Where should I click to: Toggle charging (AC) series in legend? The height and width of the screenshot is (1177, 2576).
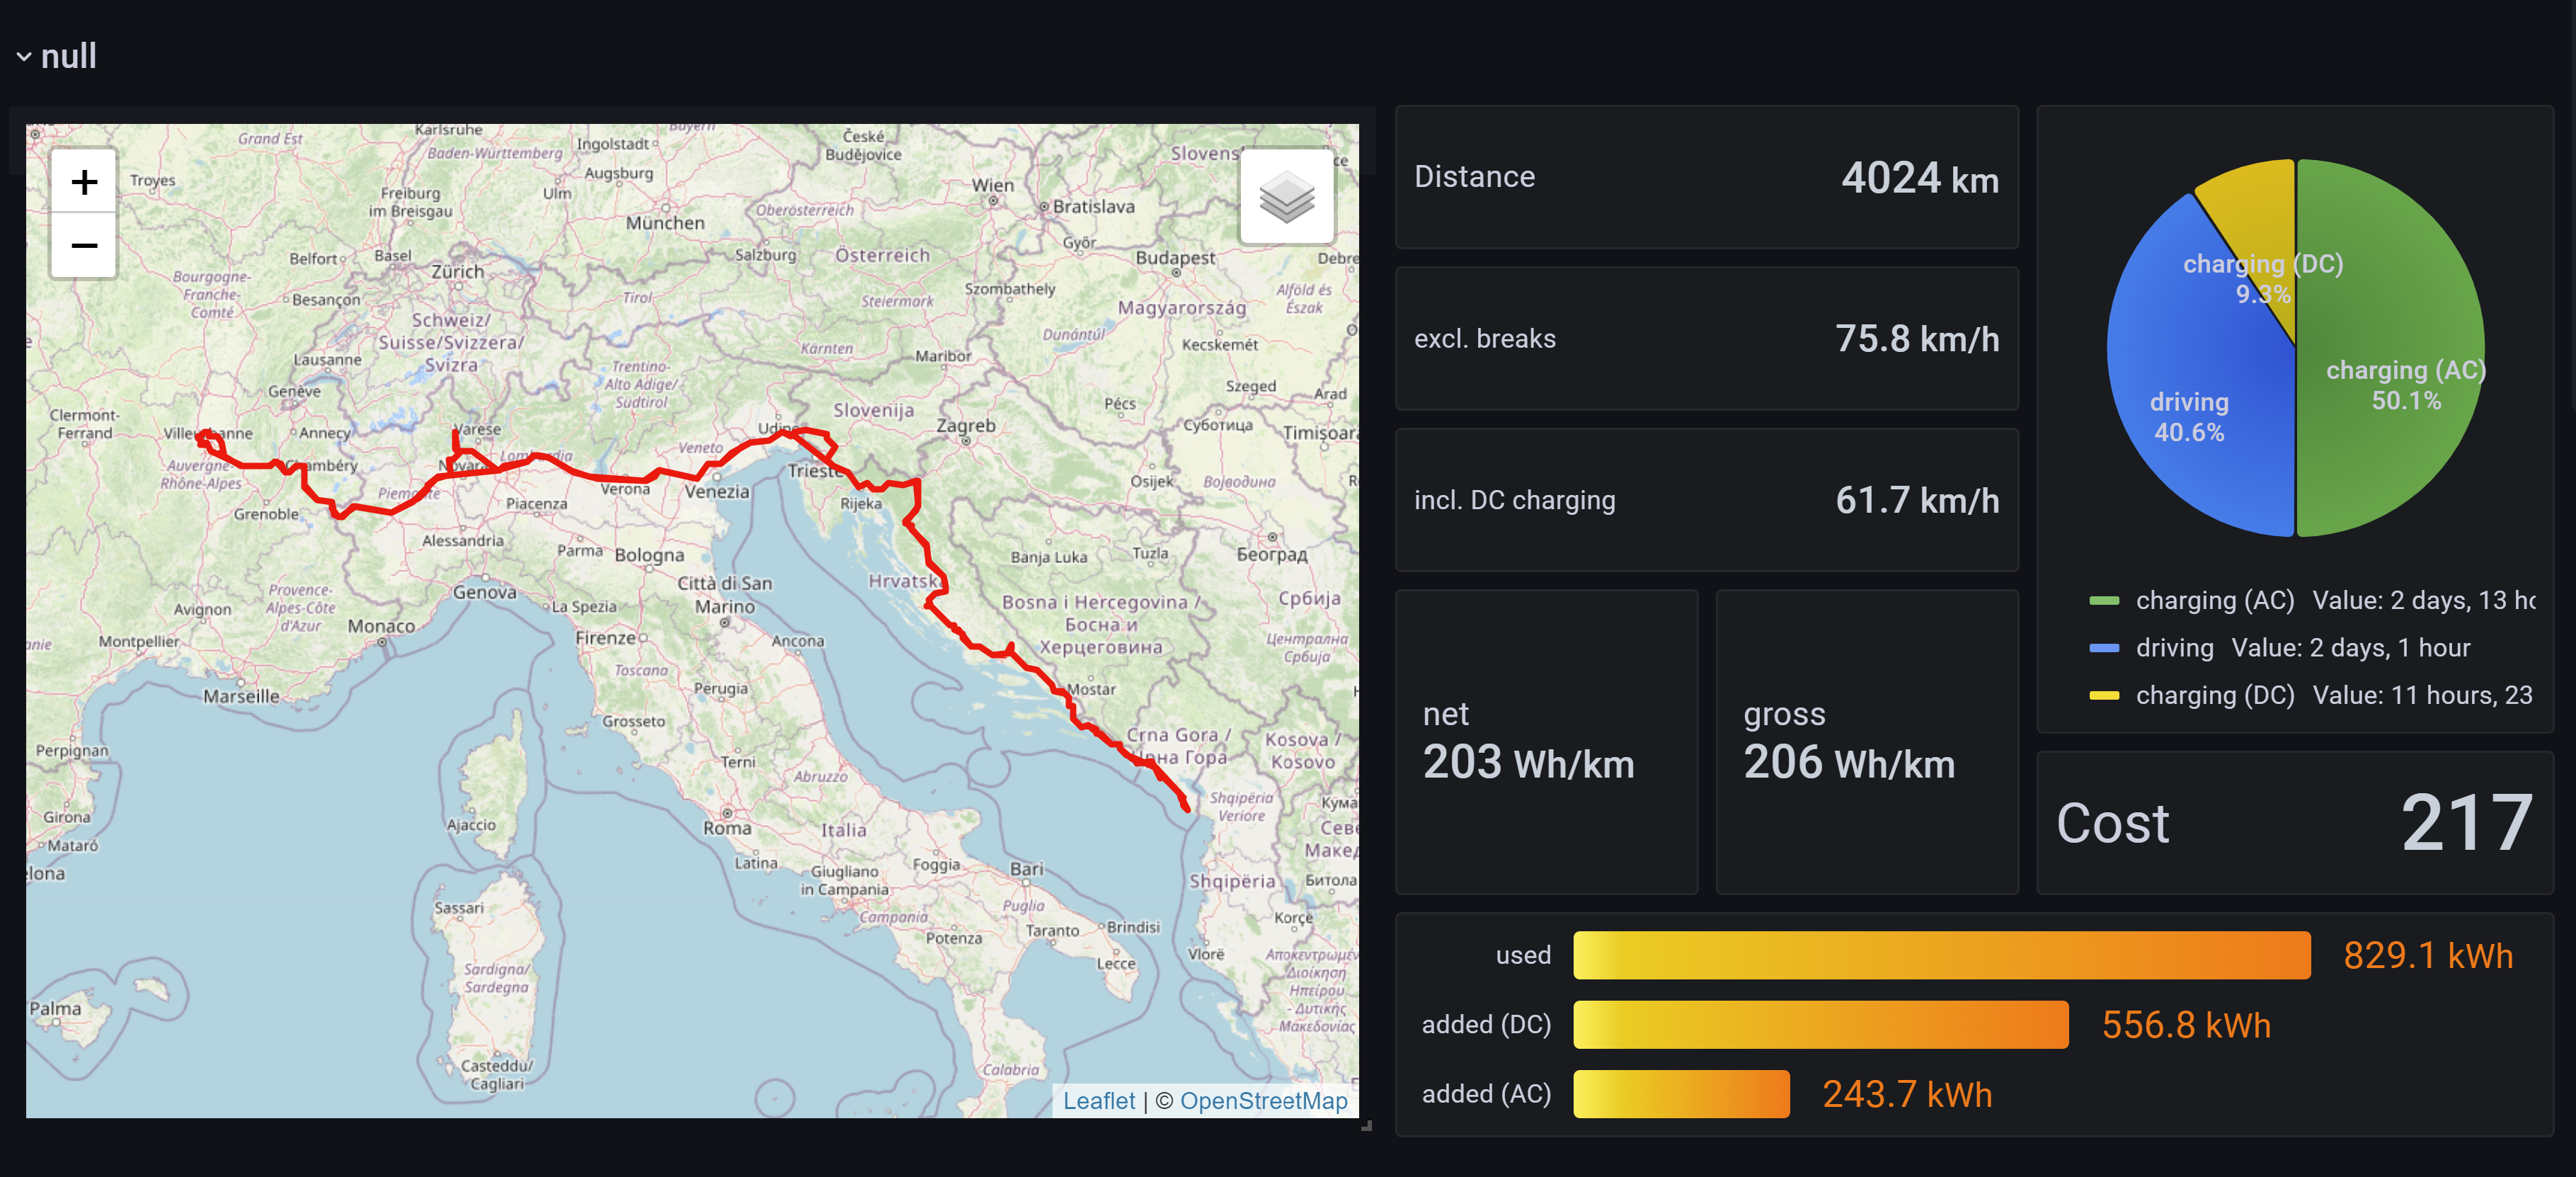point(2214,600)
